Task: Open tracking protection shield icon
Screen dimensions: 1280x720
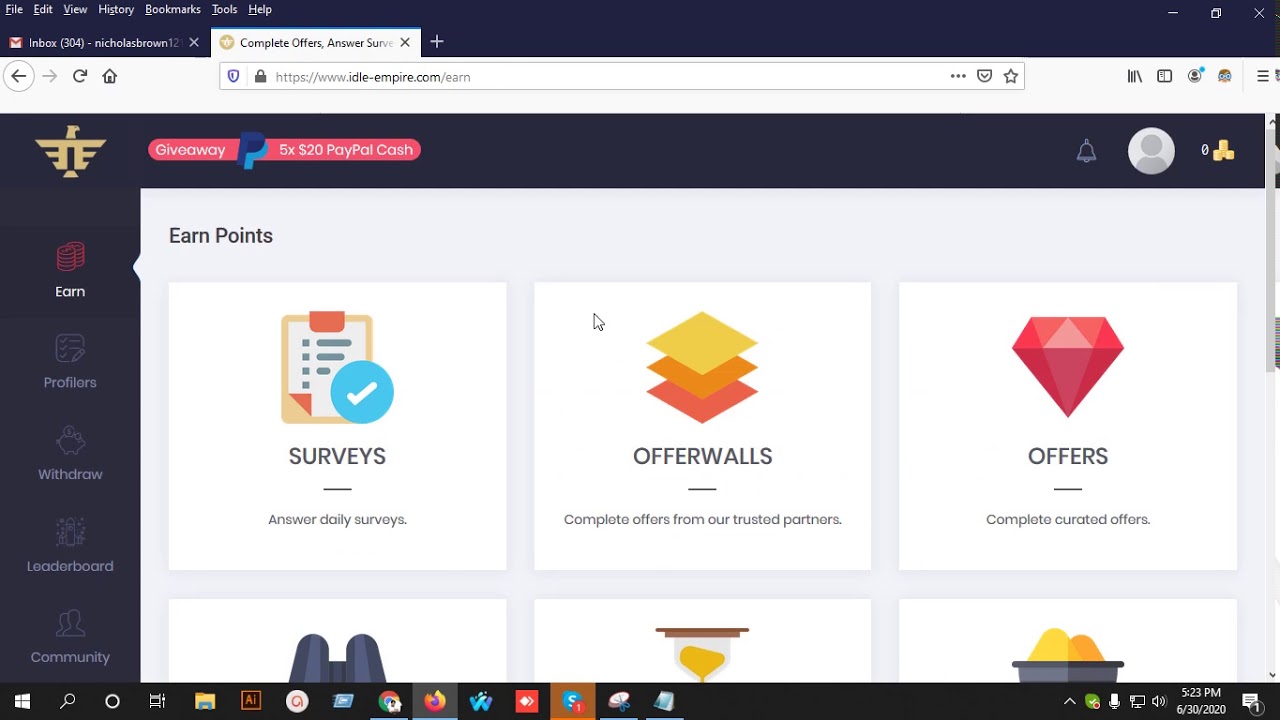Action: tap(234, 76)
